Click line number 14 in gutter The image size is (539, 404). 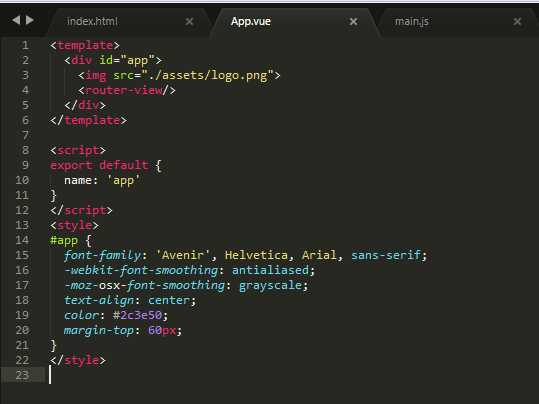point(22,240)
